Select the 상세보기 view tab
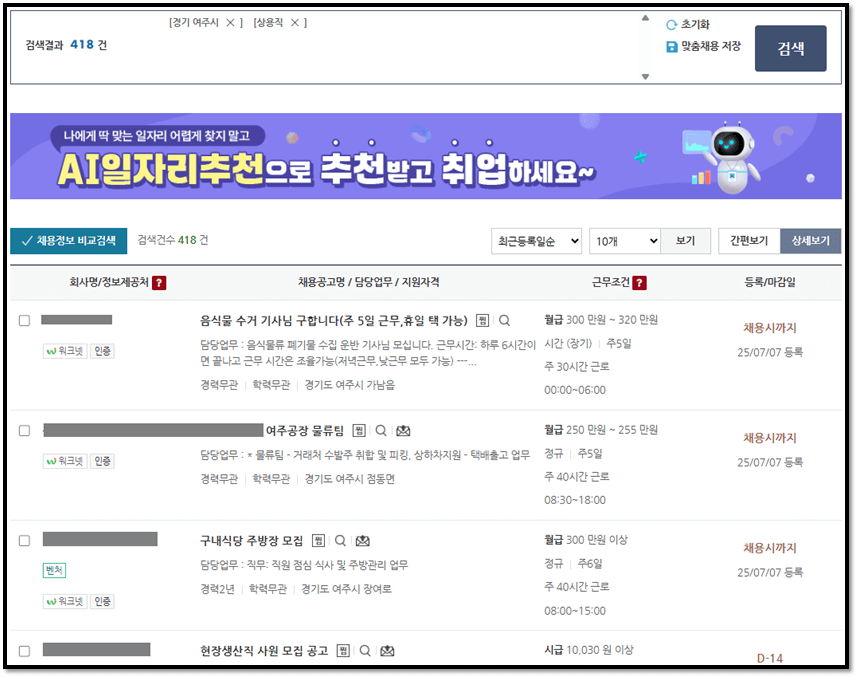 click(812, 240)
